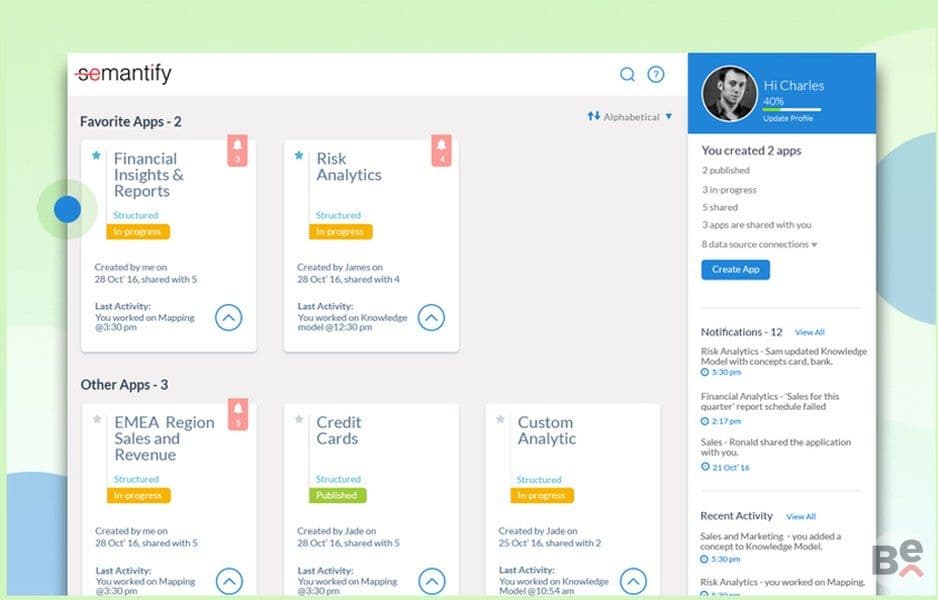This screenshot has width=938, height=600.
Task: Open the Credit Cards app title
Action: (x=339, y=430)
